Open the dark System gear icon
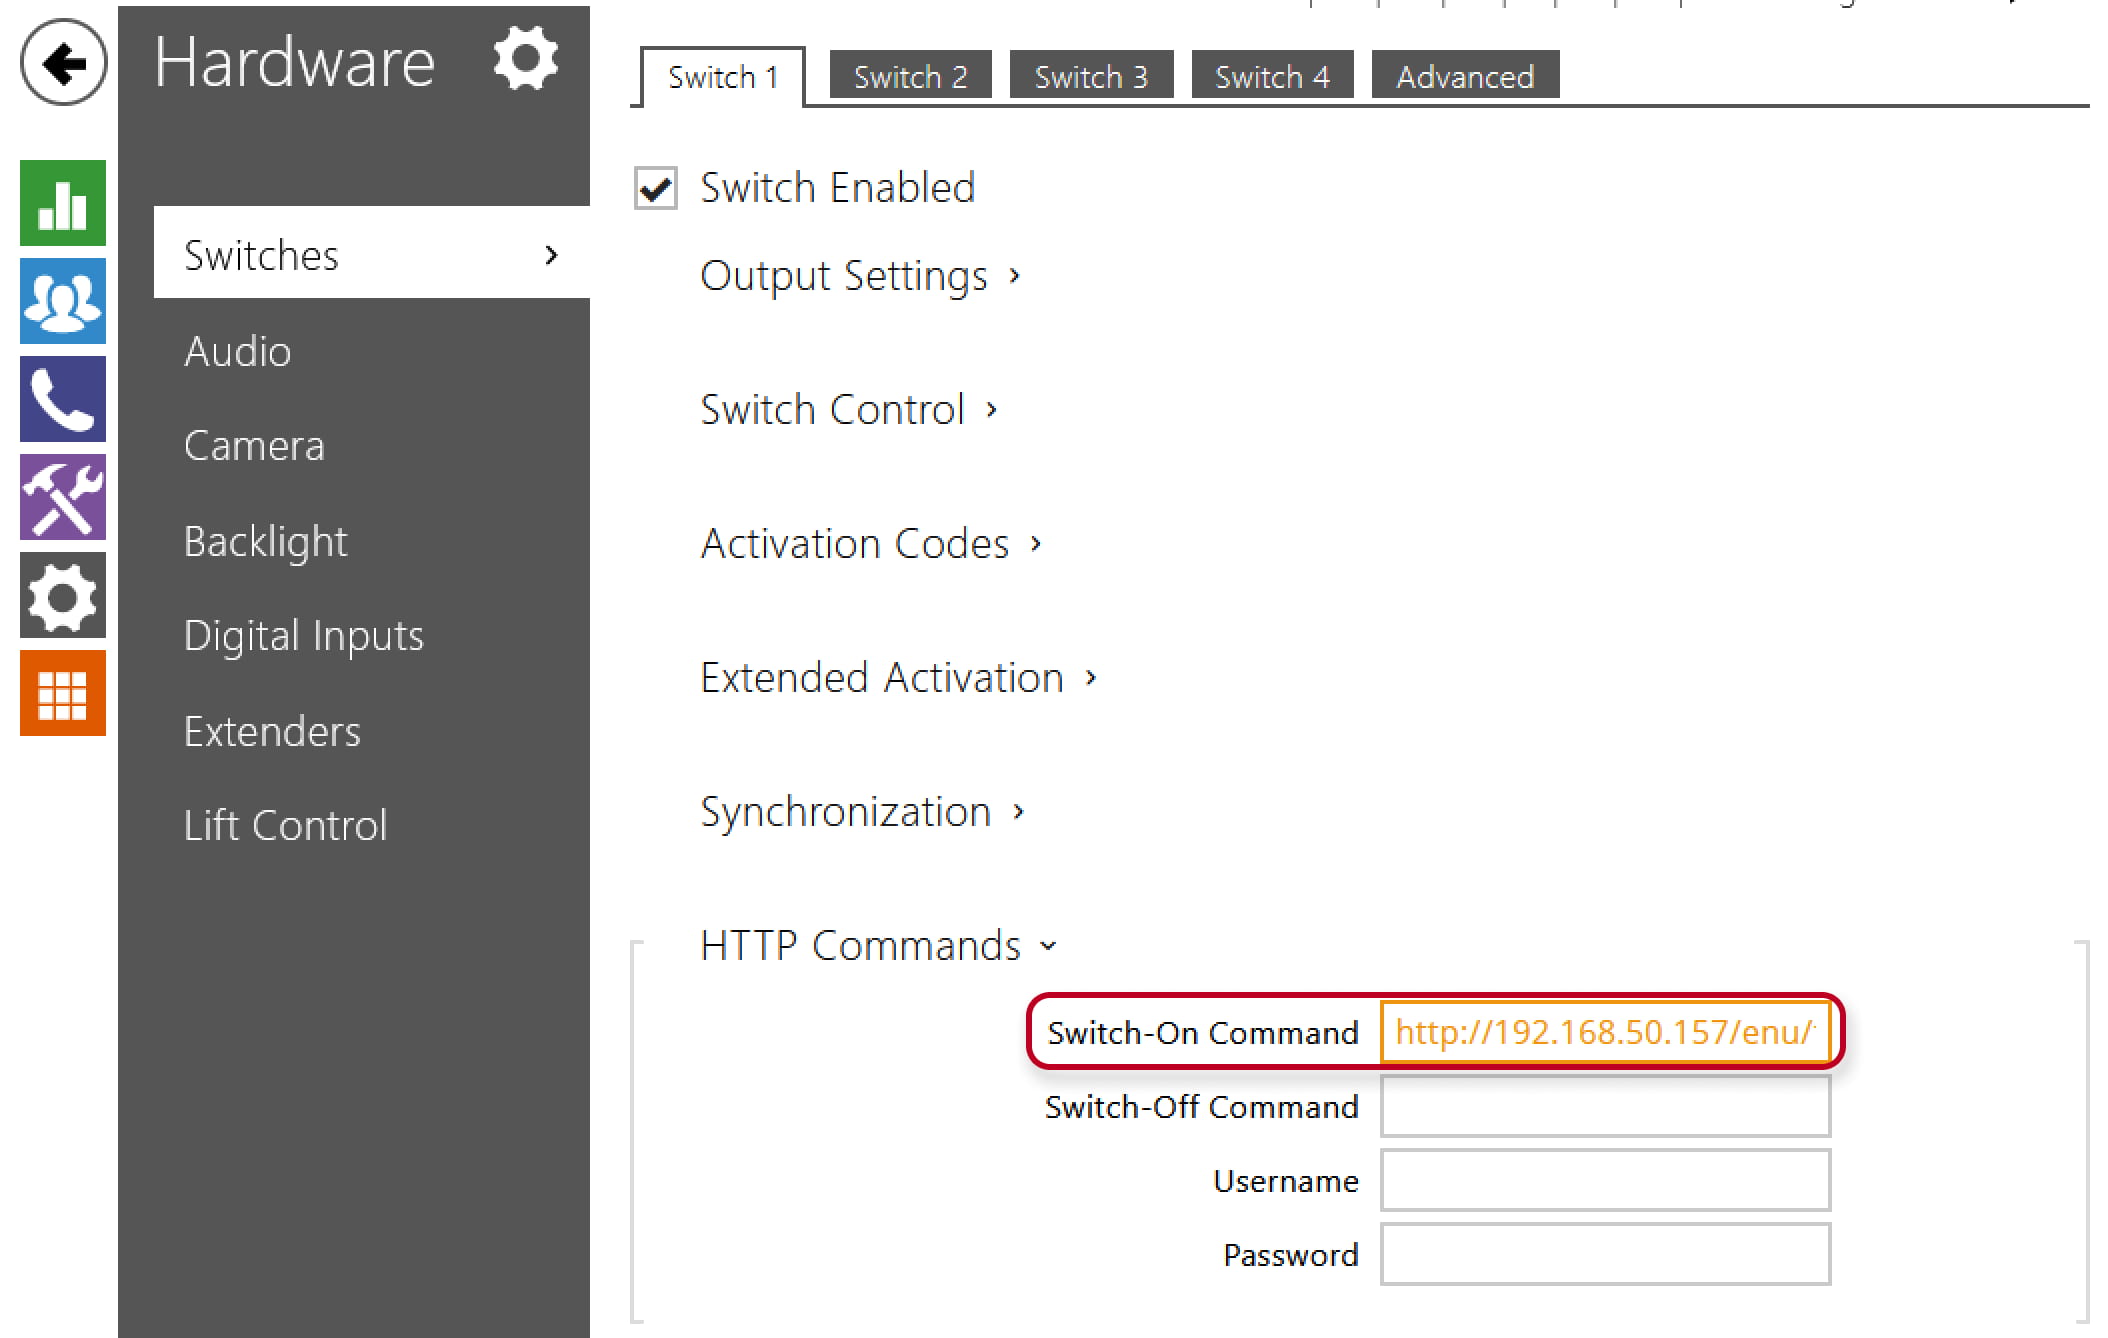 [63, 595]
